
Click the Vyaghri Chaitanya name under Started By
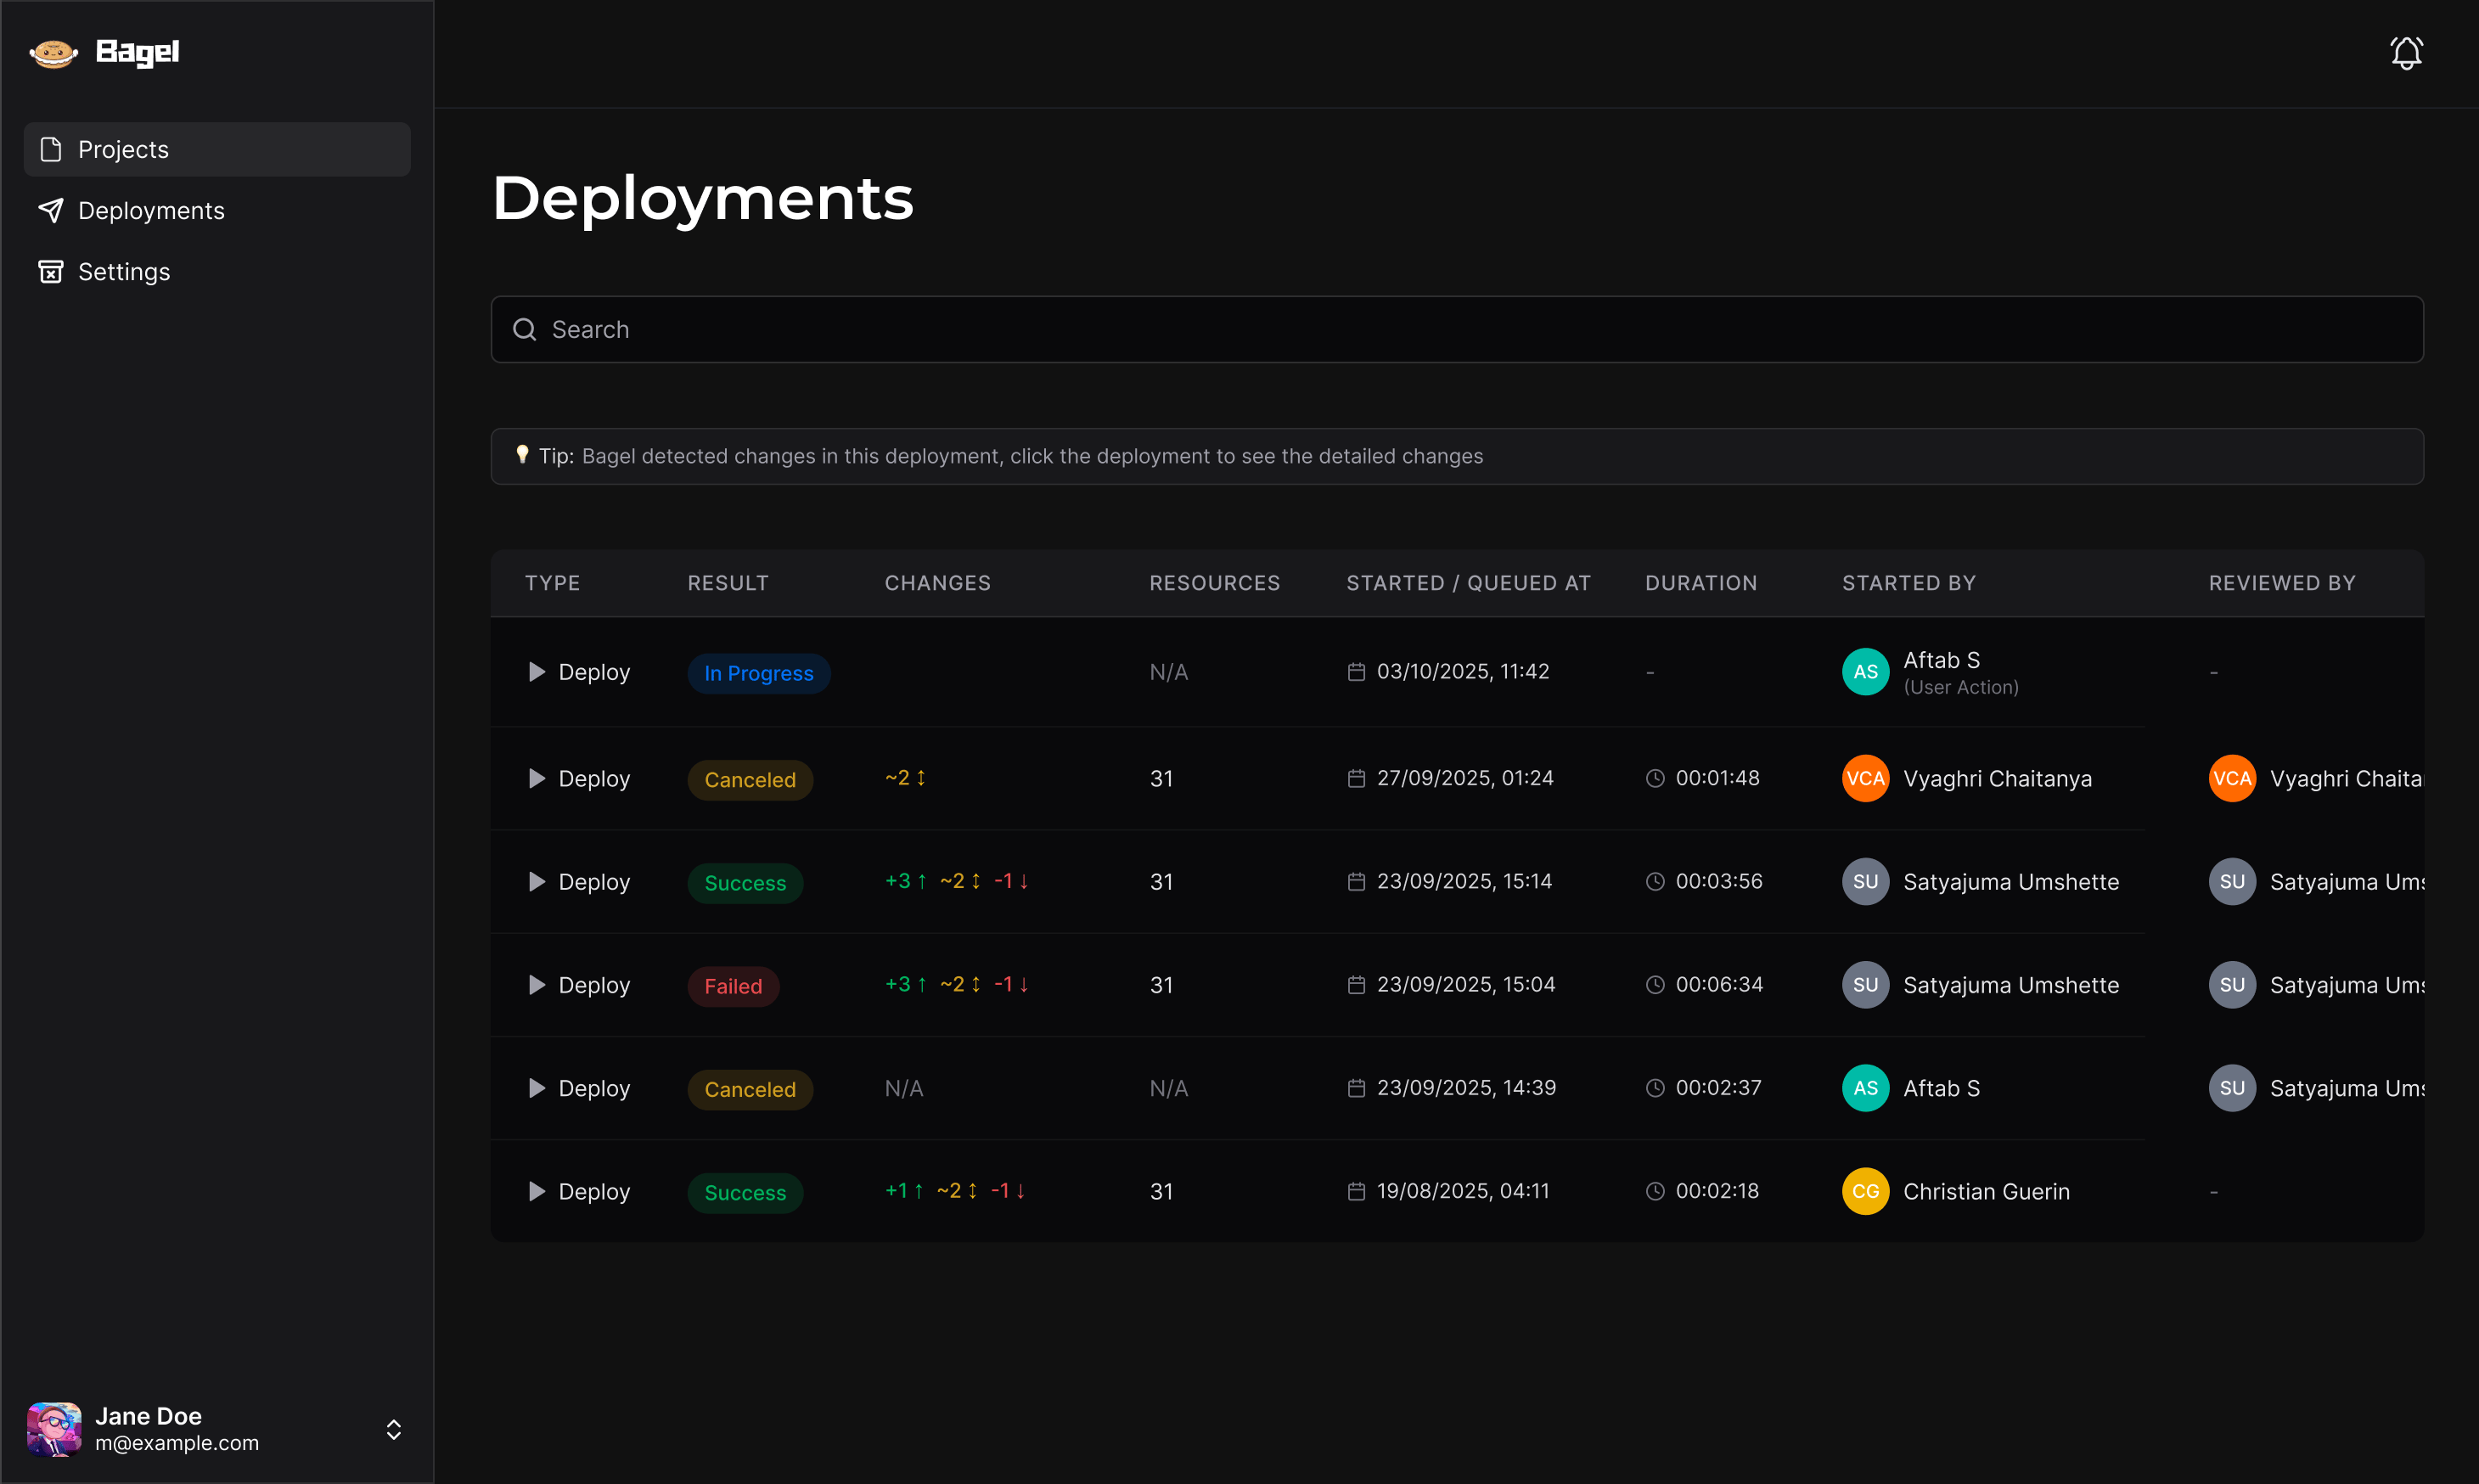coord(1997,778)
